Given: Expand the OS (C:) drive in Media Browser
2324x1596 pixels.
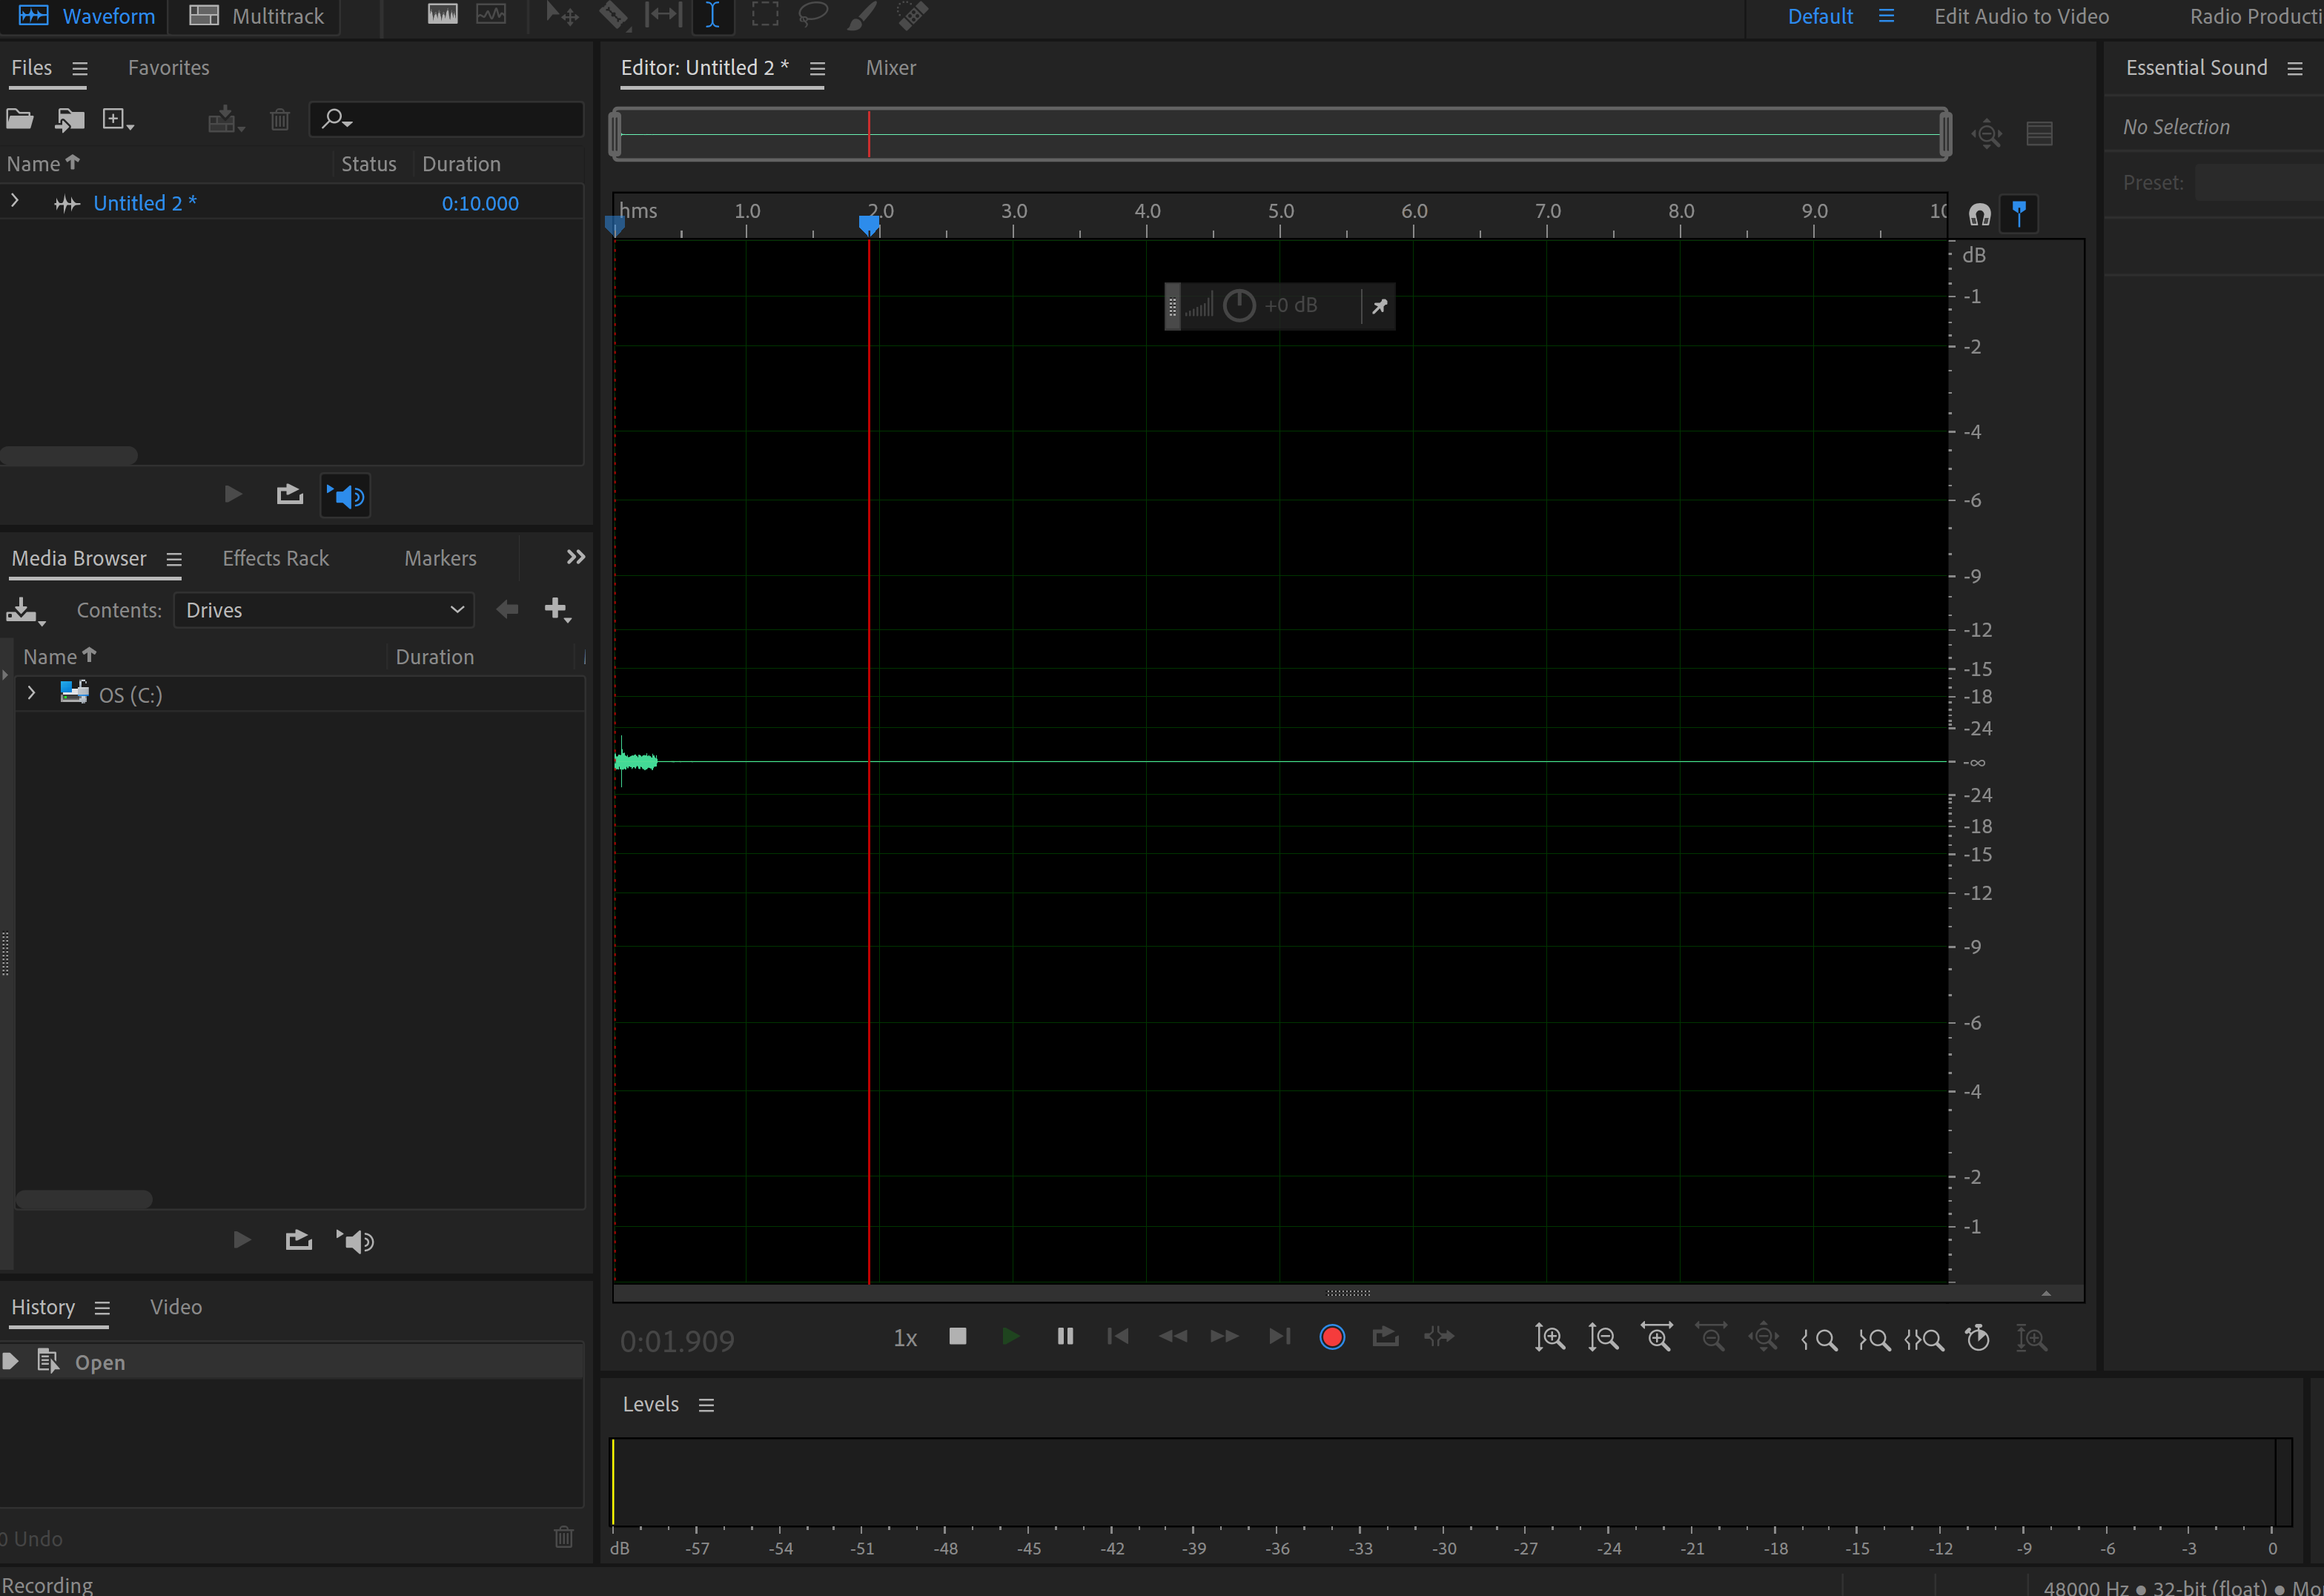Looking at the screenshot, I should pyautogui.click(x=31, y=694).
